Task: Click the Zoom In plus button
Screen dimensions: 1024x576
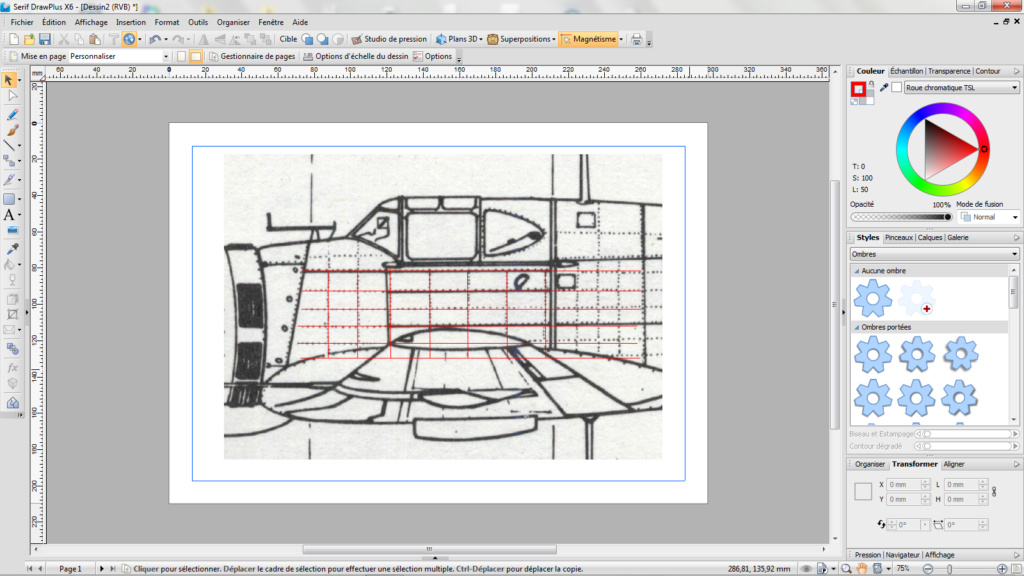Action: coord(1002,569)
